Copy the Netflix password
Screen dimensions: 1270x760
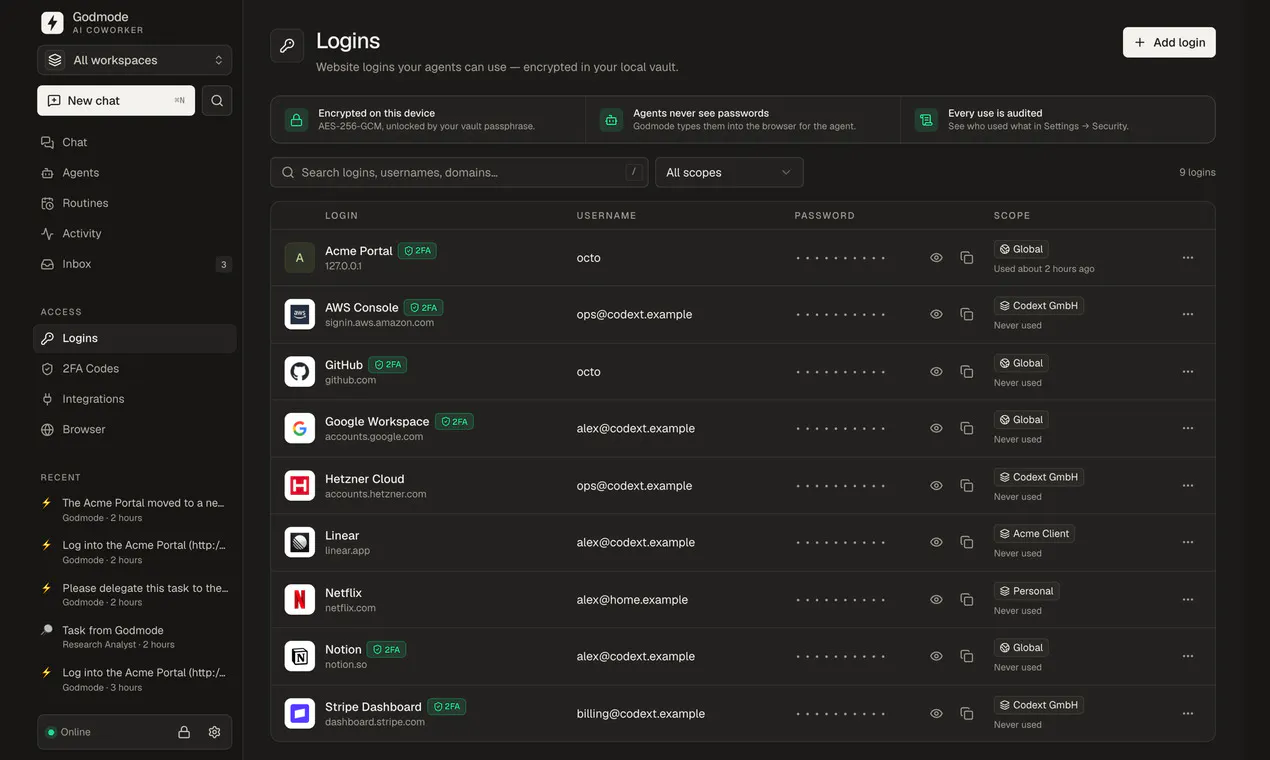[967, 600]
